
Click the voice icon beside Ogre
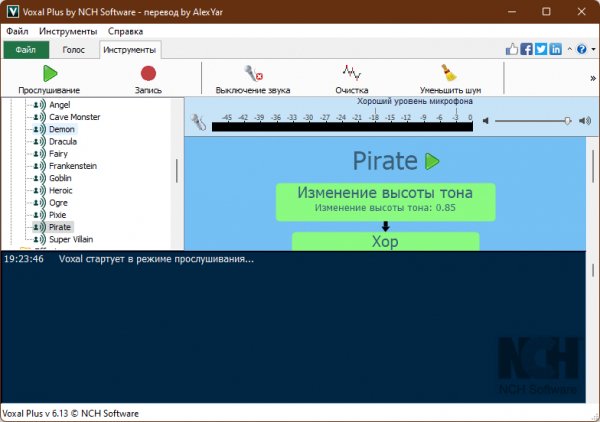39,203
